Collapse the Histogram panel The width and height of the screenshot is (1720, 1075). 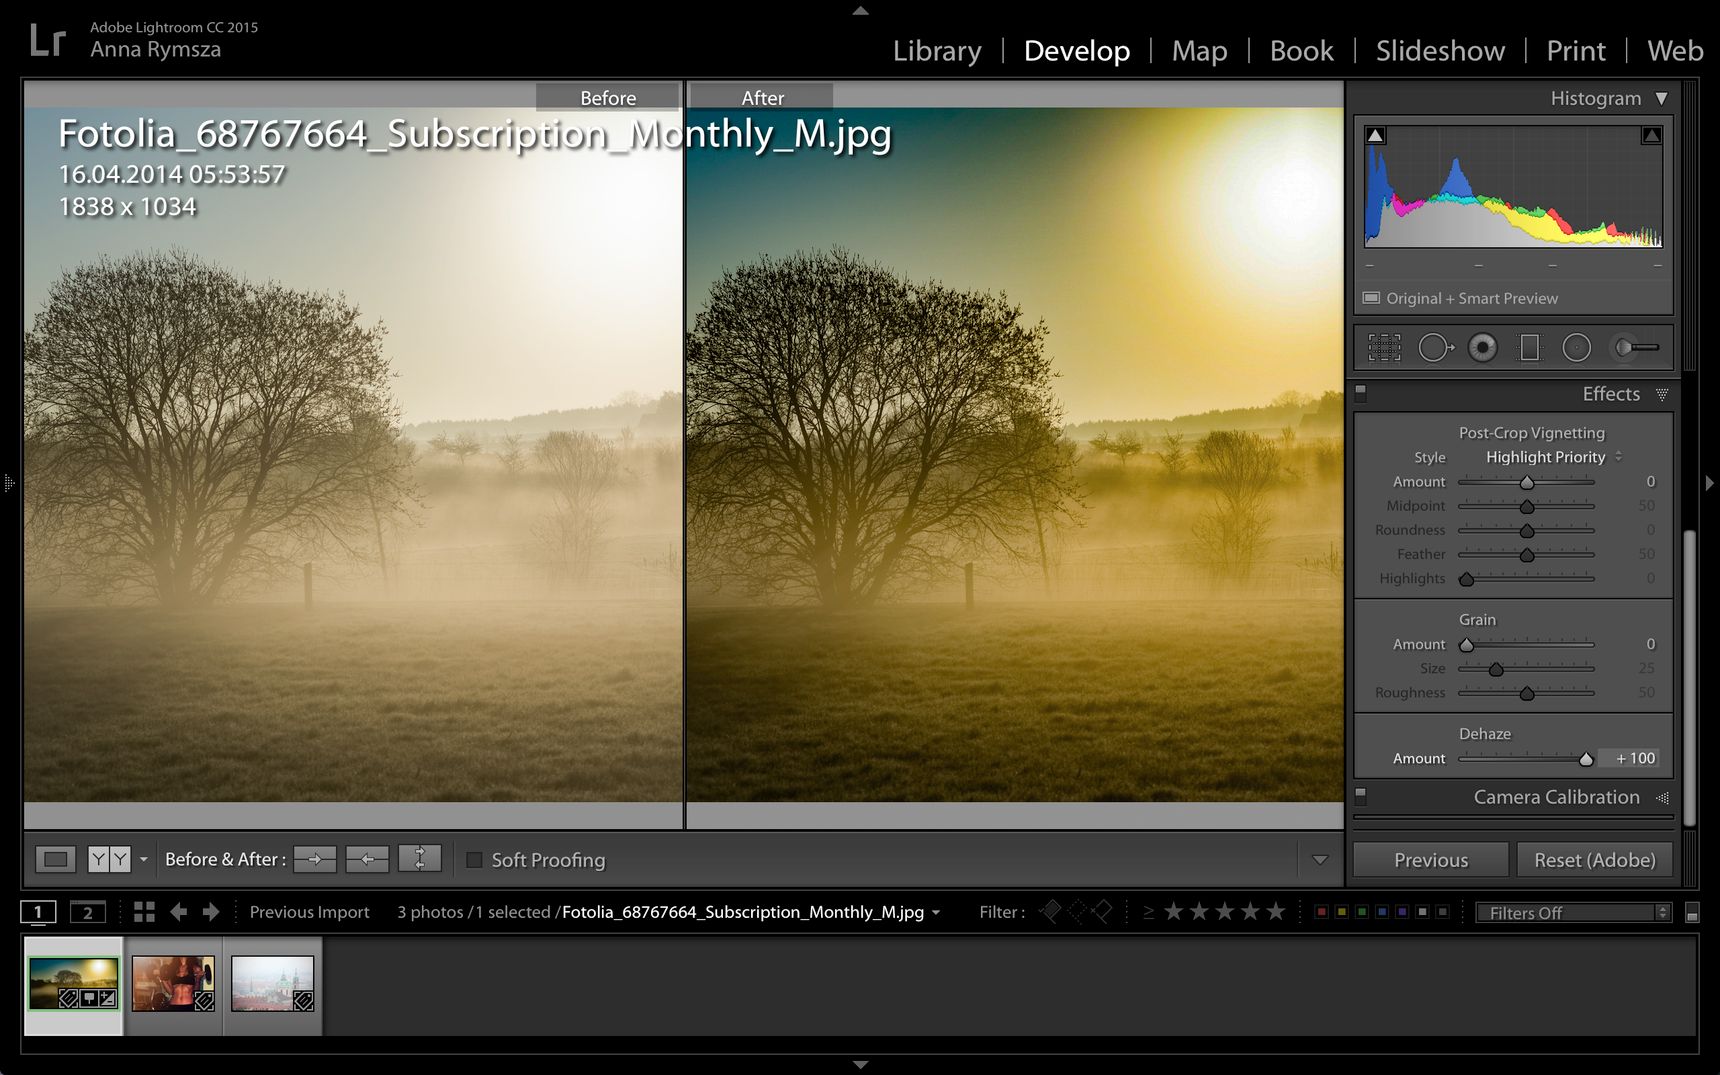[x=1661, y=98]
